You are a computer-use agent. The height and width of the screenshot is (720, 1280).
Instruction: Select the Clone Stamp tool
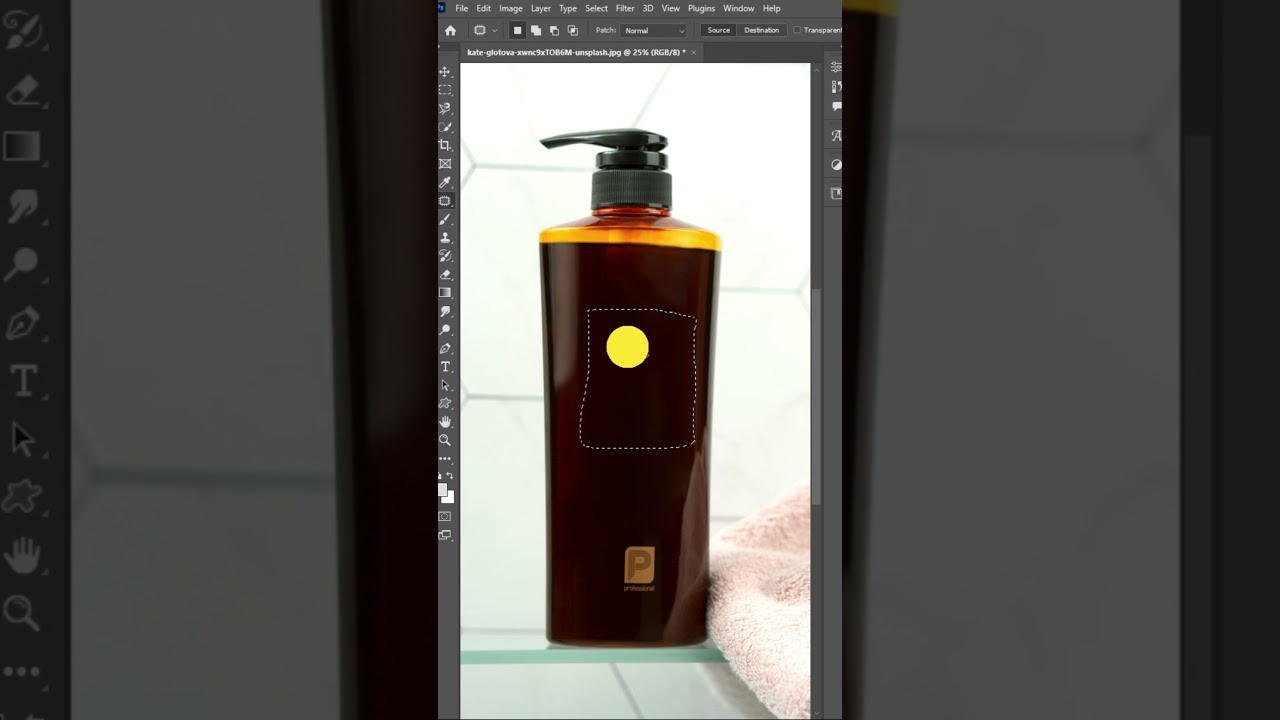point(445,237)
